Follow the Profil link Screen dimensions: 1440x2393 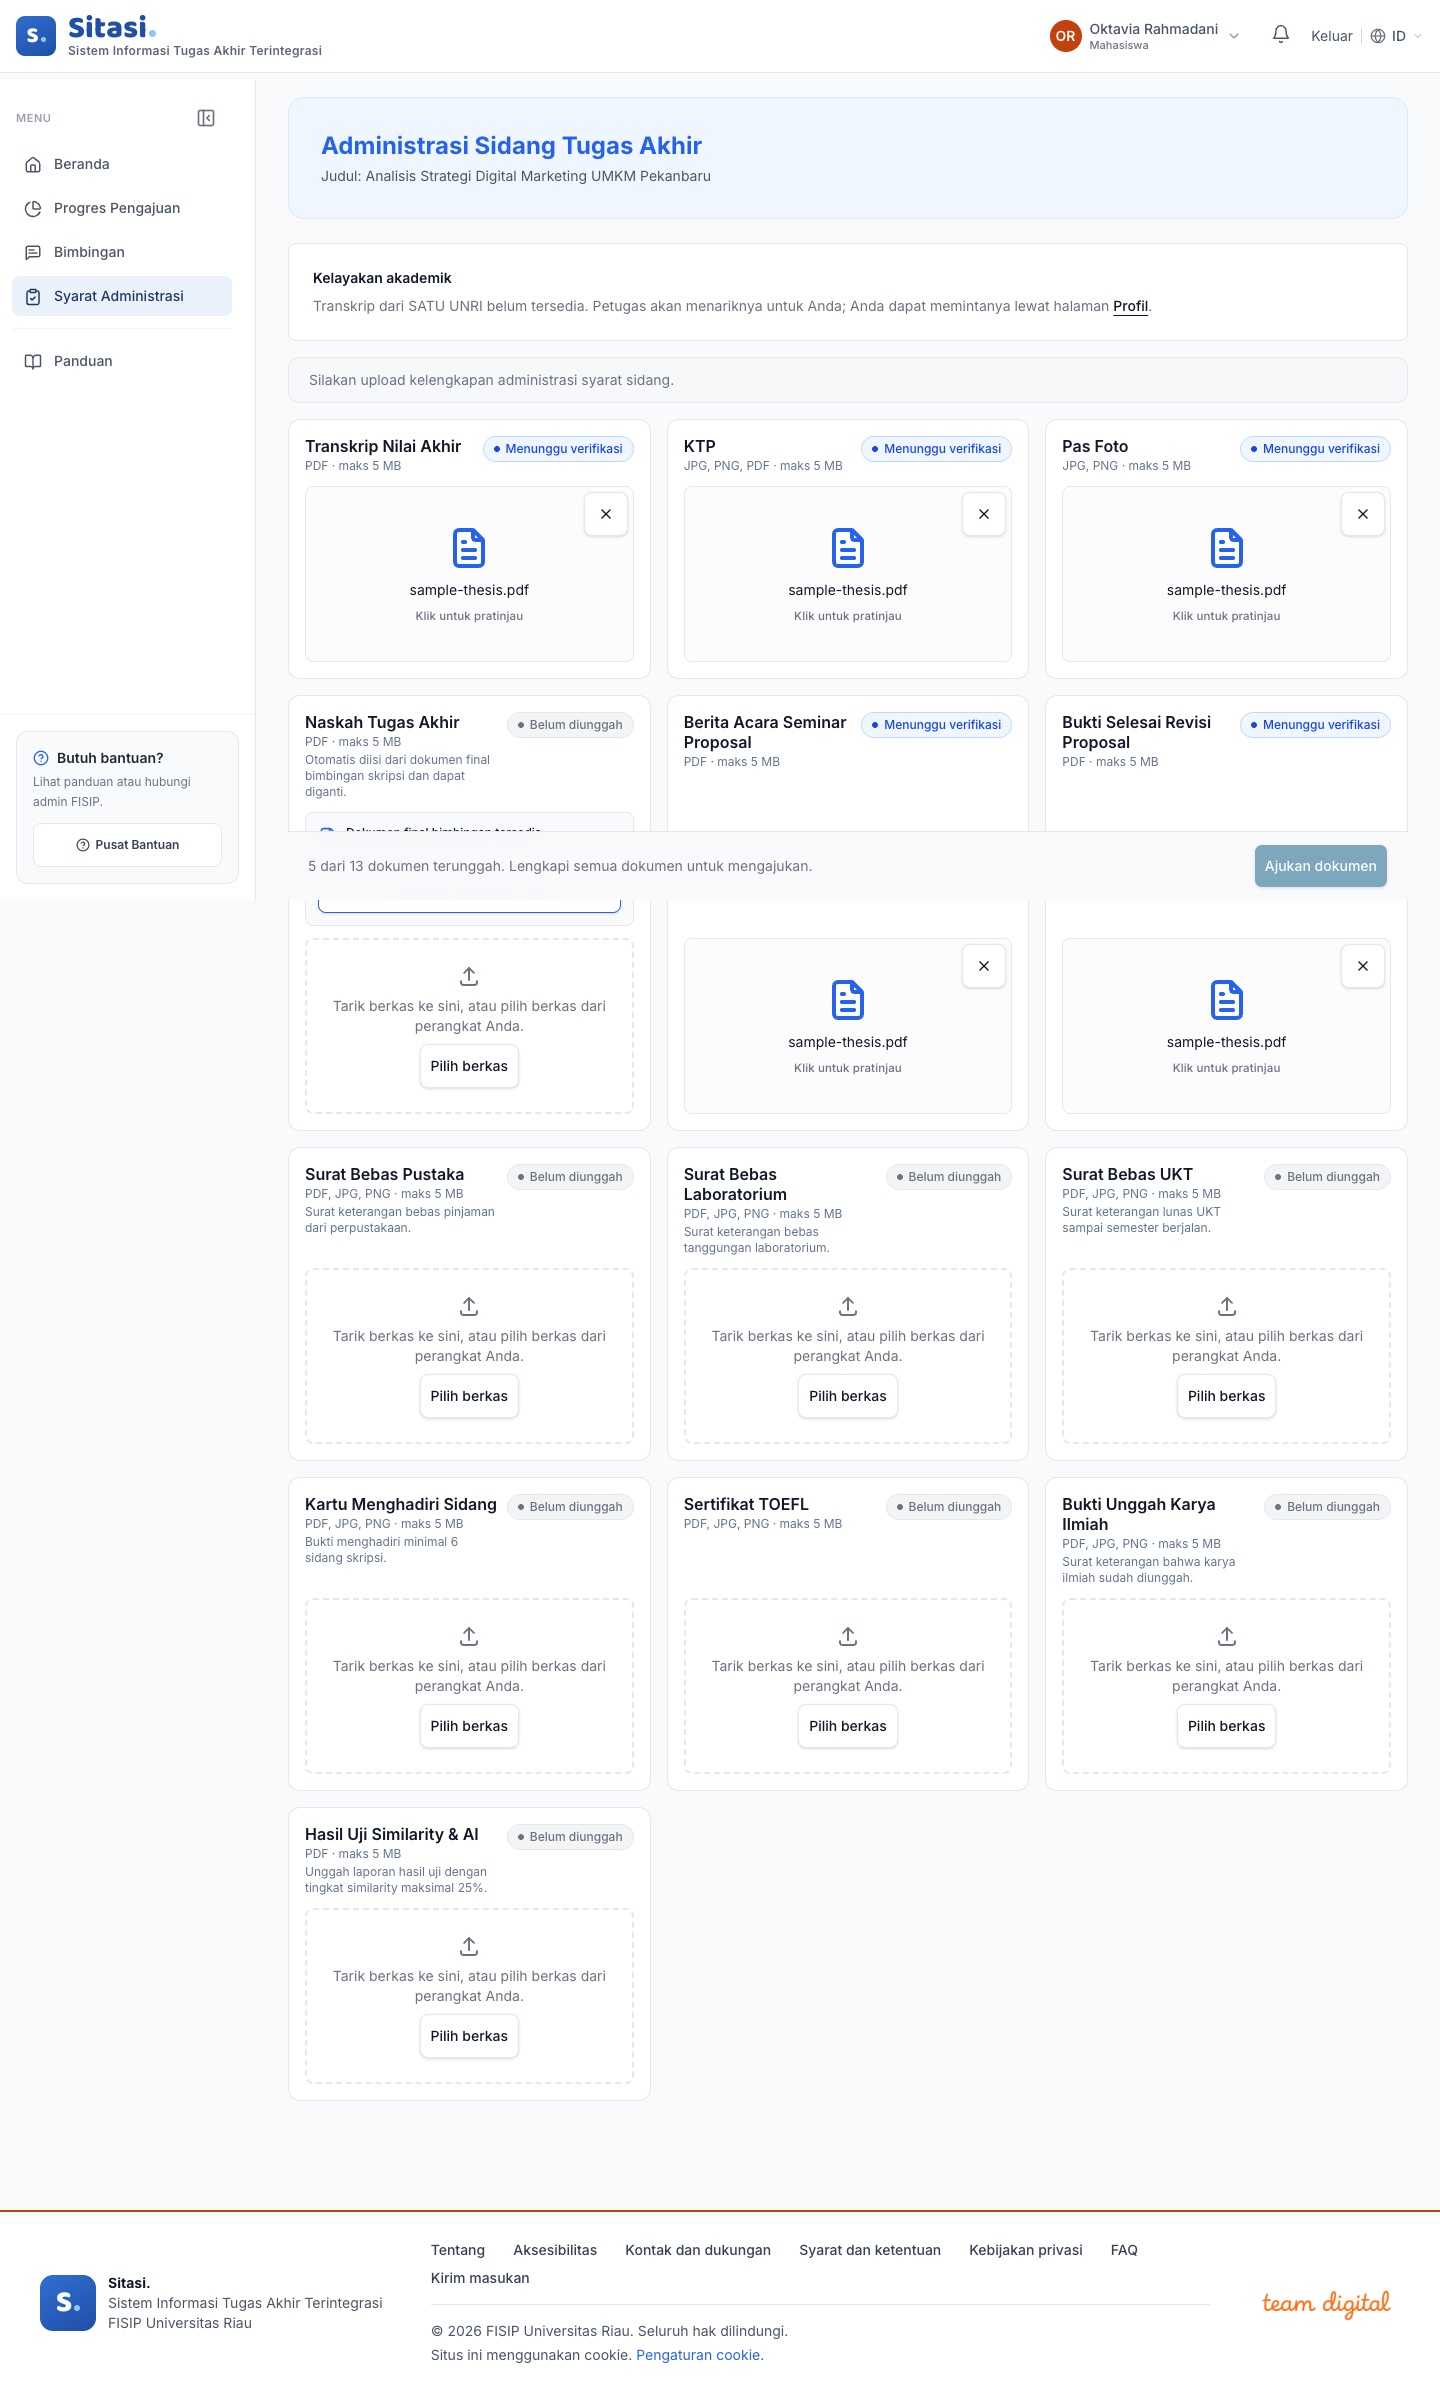(x=1130, y=306)
